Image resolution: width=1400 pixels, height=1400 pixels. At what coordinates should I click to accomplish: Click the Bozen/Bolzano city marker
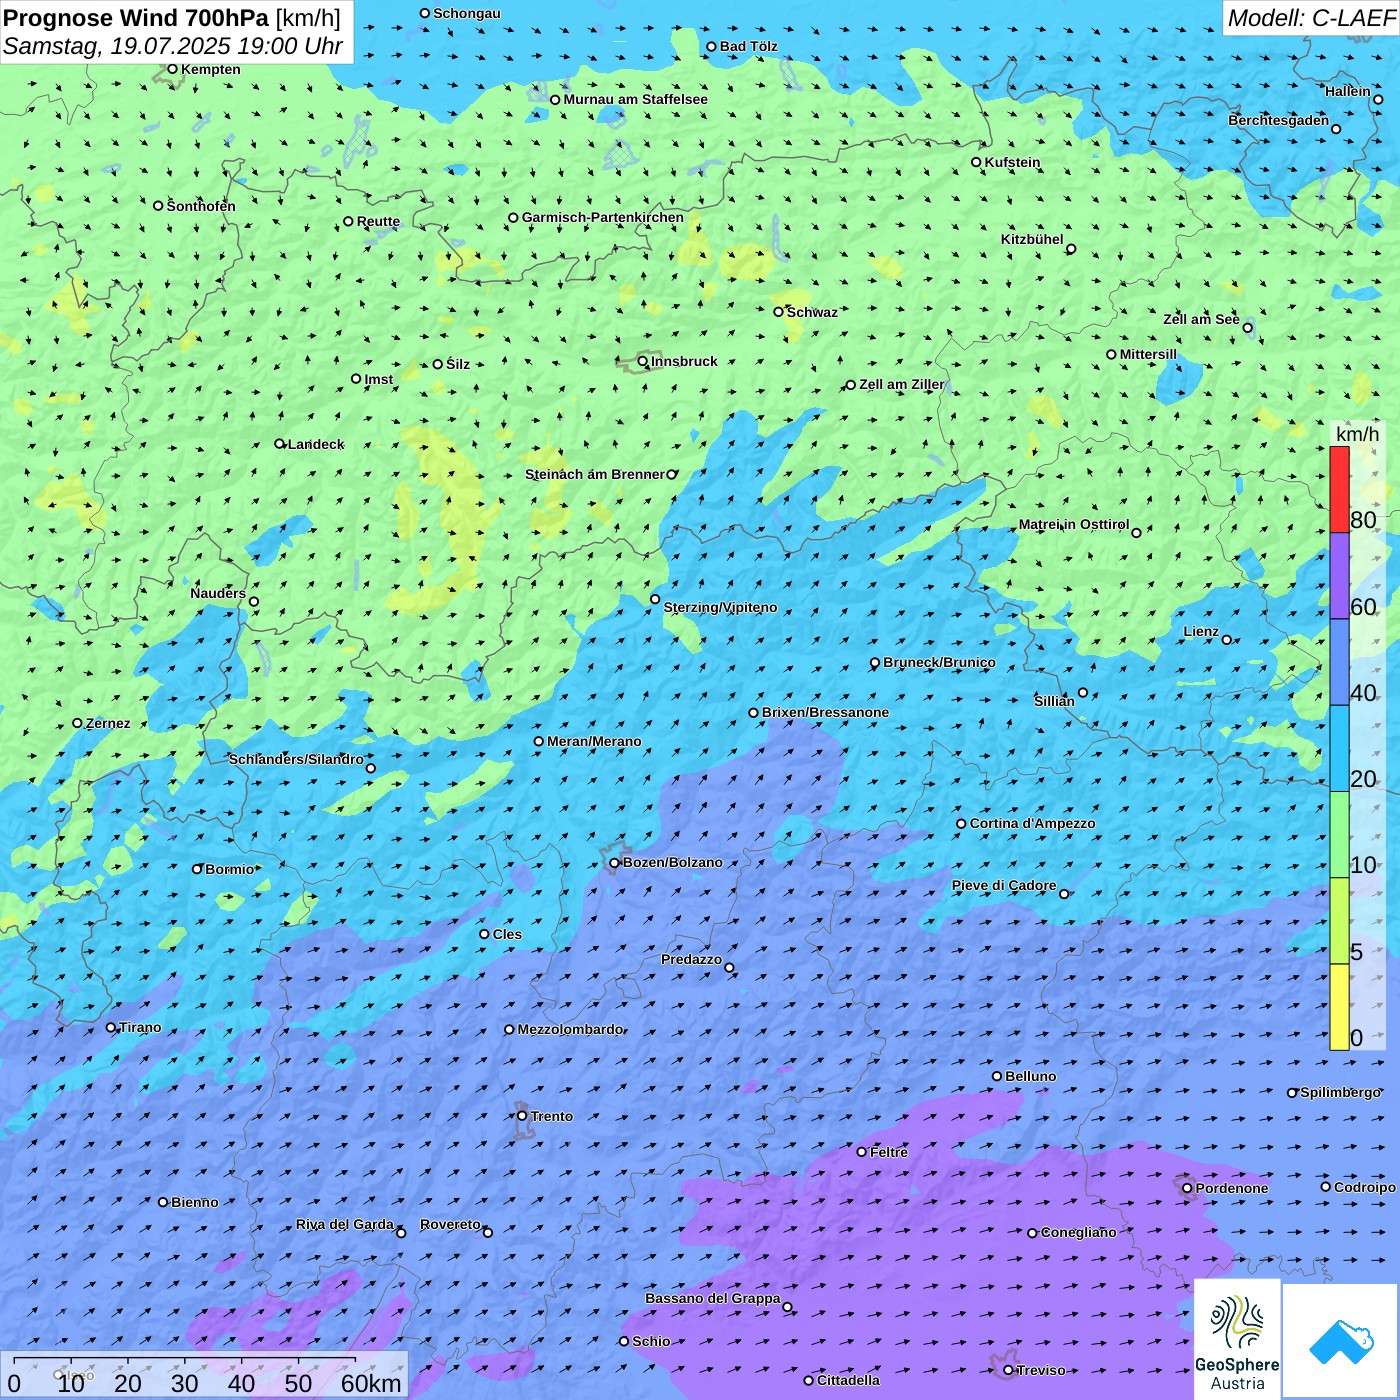[614, 863]
